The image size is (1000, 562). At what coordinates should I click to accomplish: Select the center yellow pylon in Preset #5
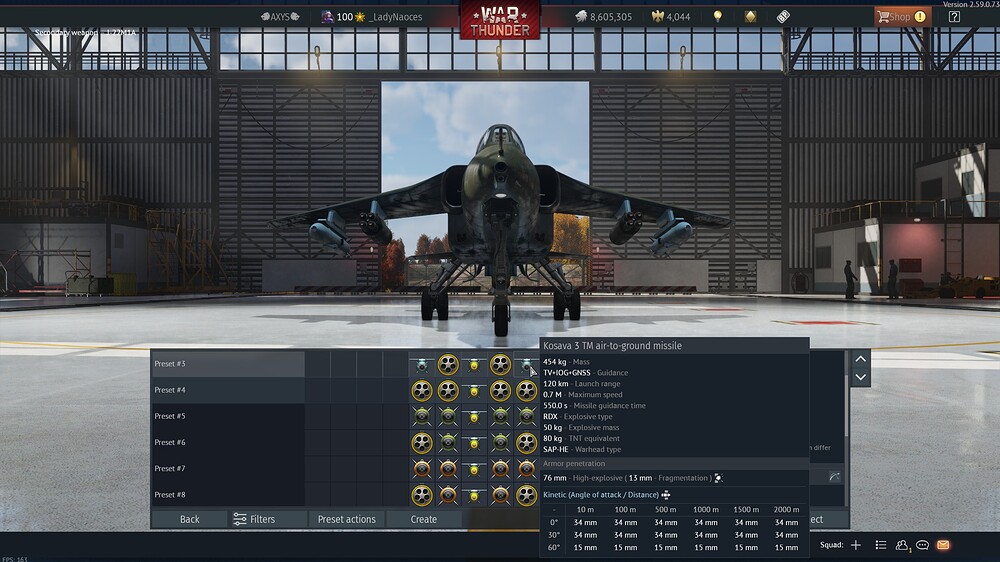(x=474, y=417)
